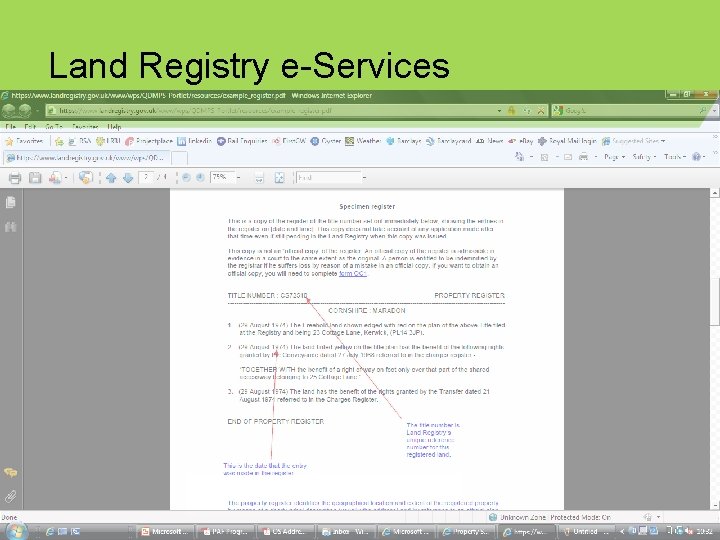Open the Safety dropdown menu
Viewport: 720px width, 540px height.
(644, 157)
